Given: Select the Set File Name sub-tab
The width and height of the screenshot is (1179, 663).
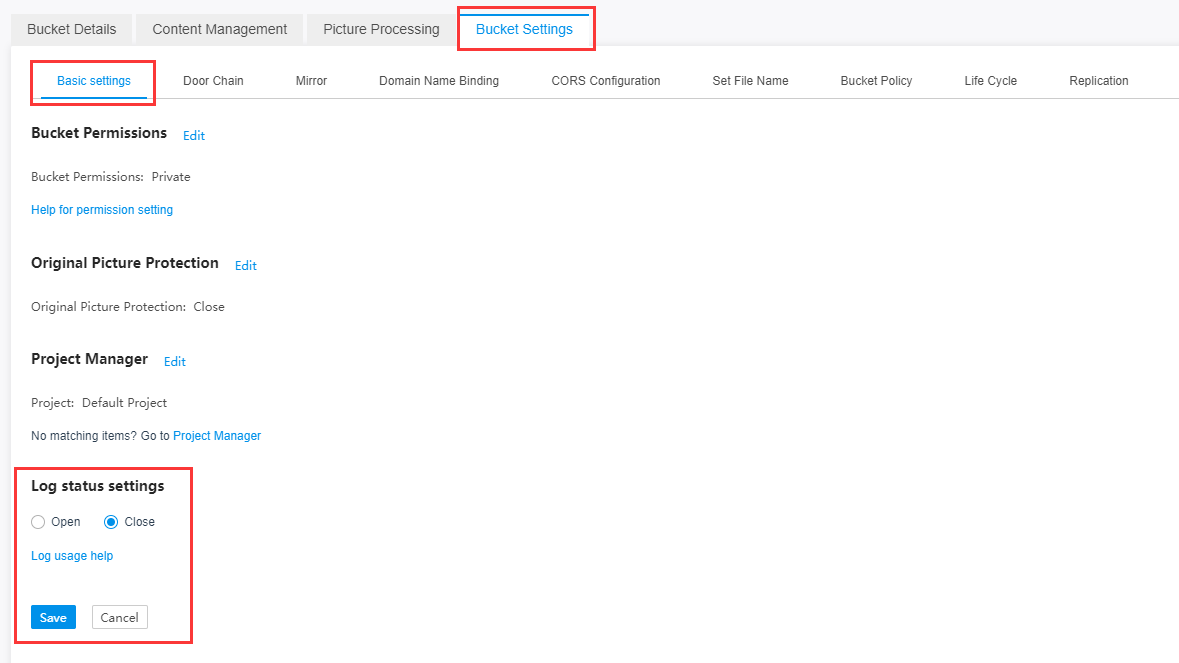Looking at the screenshot, I should [x=750, y=81].
